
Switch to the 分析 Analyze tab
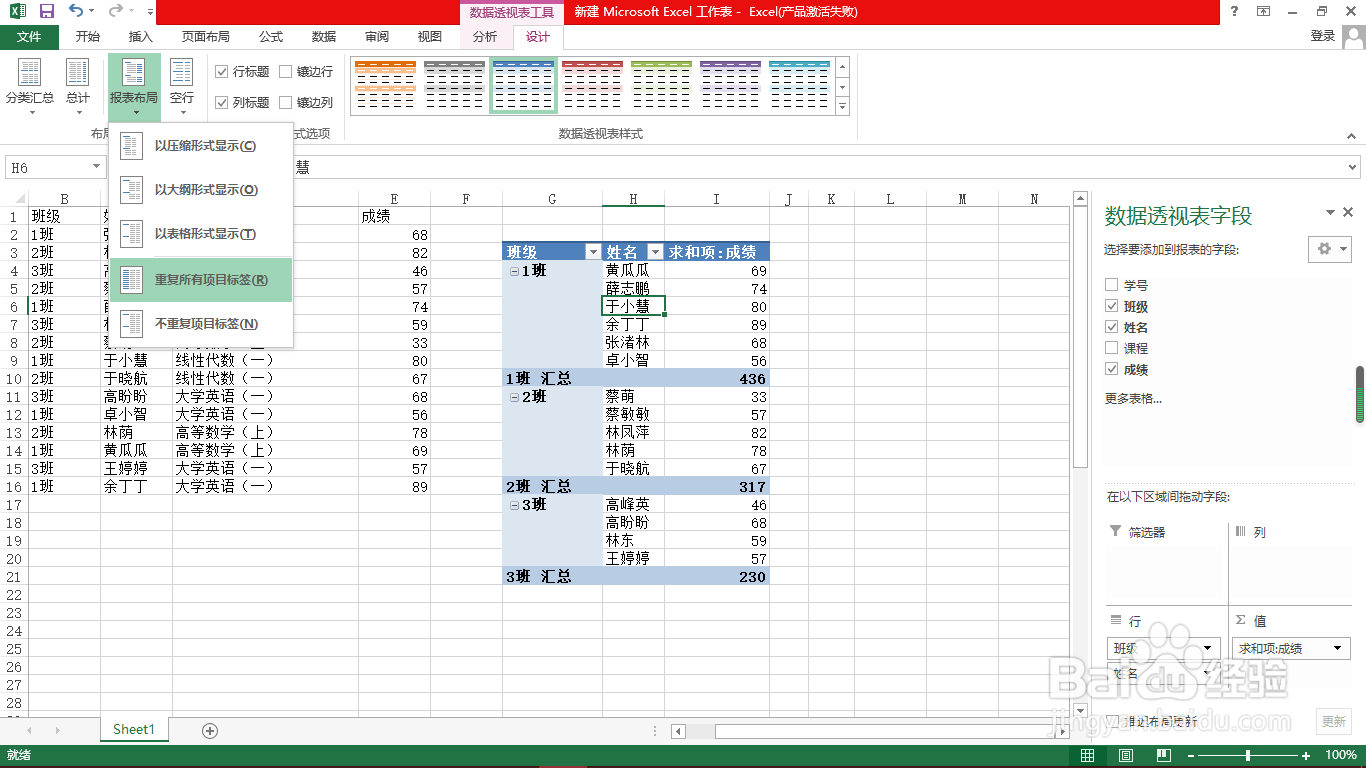(x=485, y=37)
